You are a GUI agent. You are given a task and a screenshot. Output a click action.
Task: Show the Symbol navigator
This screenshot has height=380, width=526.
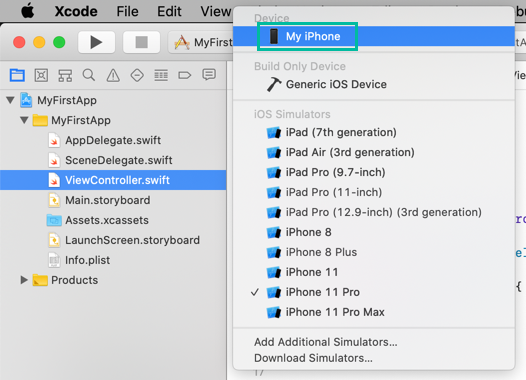click(65, 75)
